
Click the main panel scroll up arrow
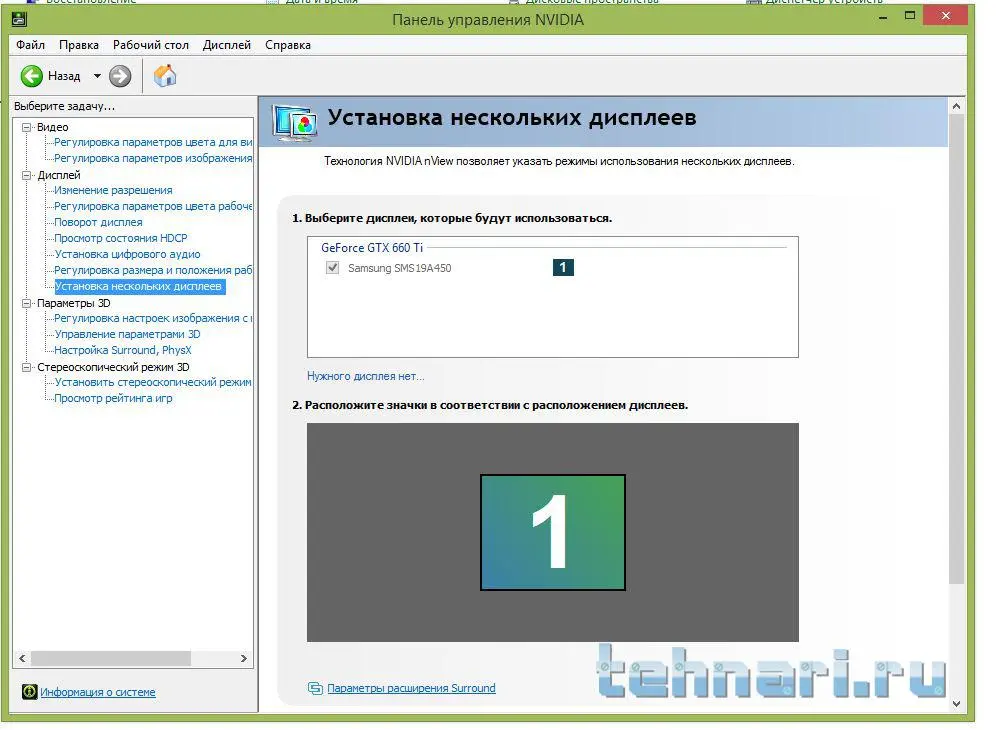pos(957,107)
